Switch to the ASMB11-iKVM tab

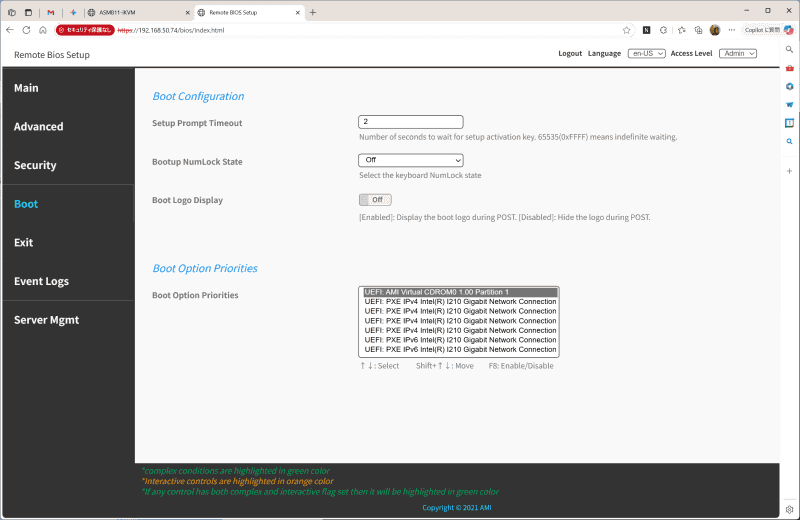coord(137,13)
